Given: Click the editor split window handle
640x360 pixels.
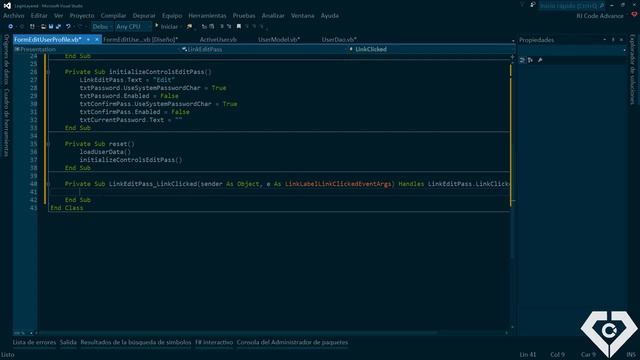Looking at the screenshot, I should [x=513, y=57].
